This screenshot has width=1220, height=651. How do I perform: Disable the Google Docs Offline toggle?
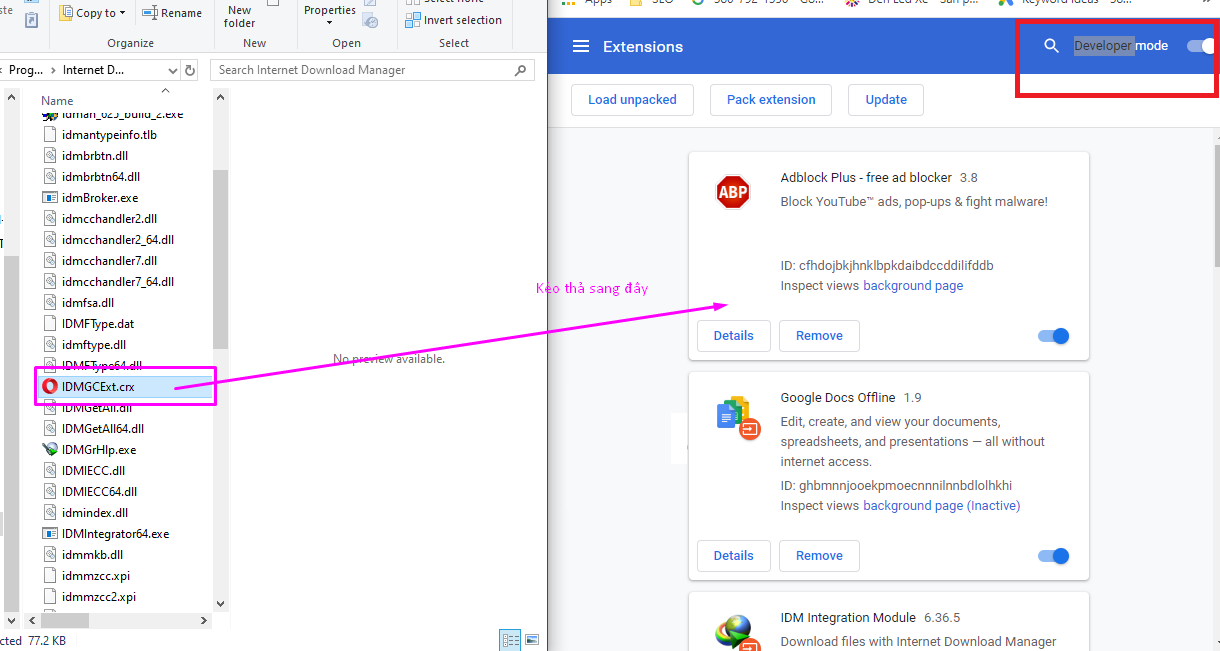click(1054, 556)
